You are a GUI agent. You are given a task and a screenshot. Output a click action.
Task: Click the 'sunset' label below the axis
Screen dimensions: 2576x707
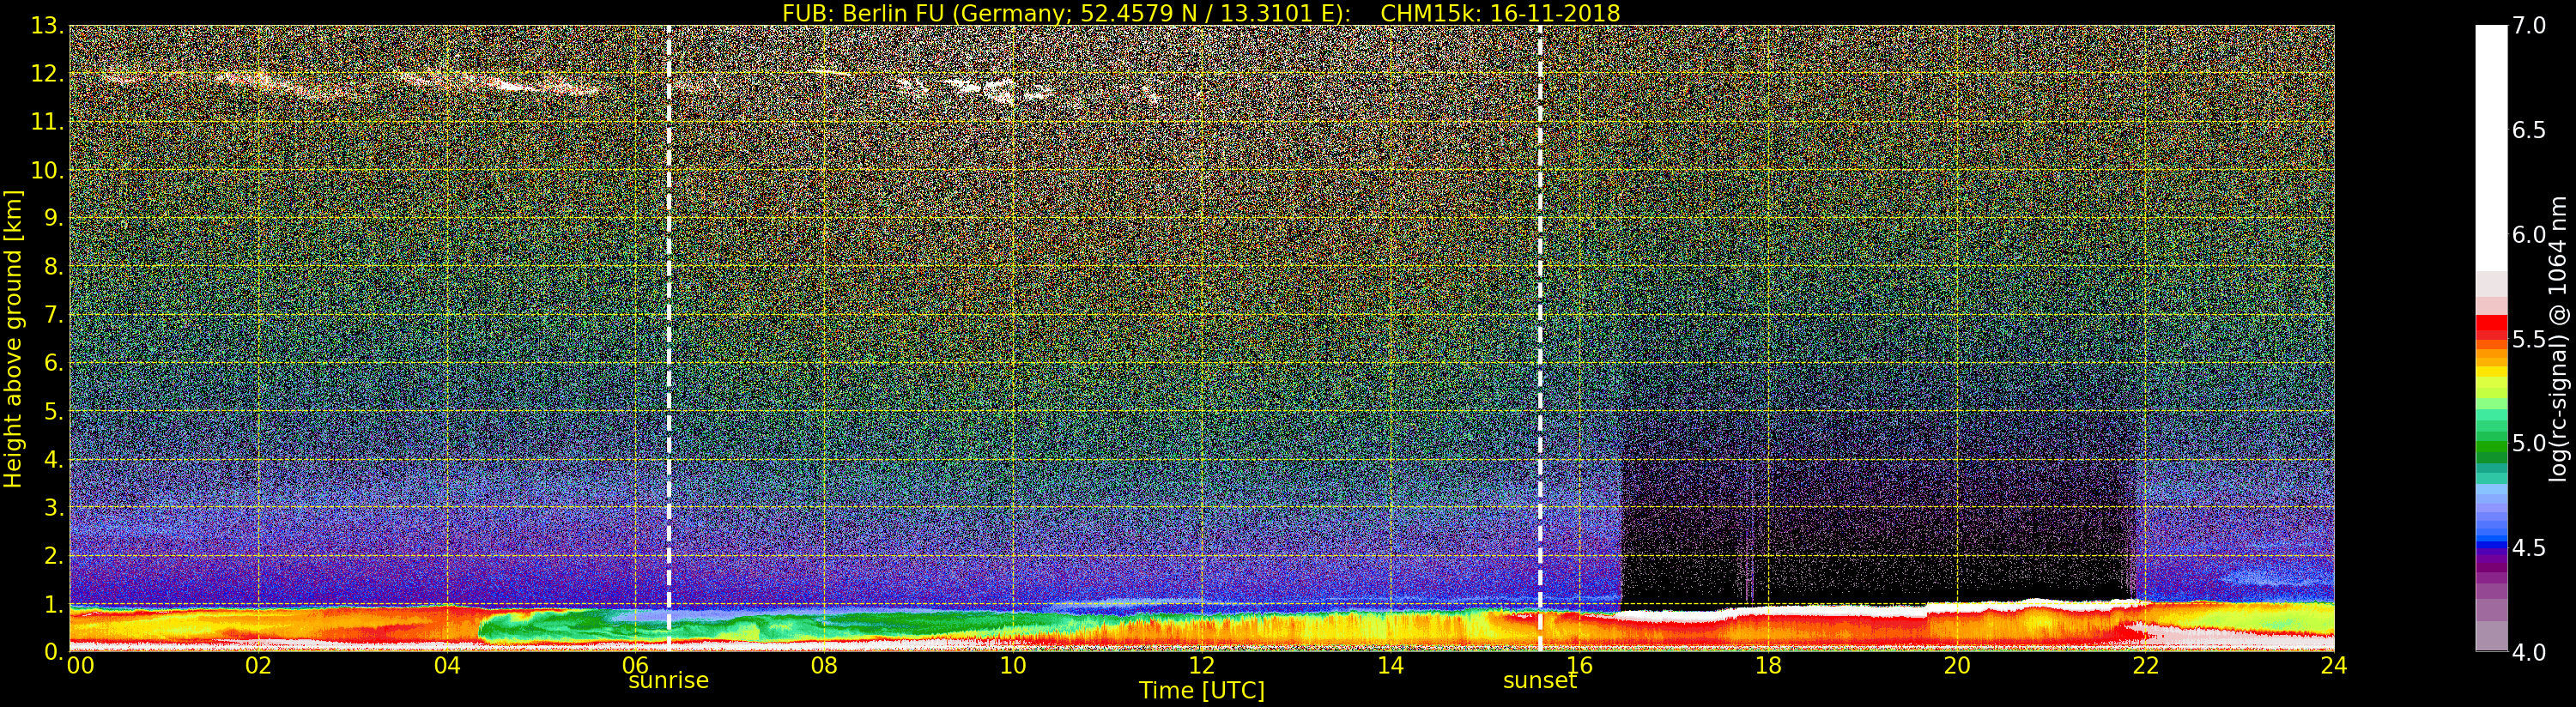pyautogui.click(x=1539, y=681)
